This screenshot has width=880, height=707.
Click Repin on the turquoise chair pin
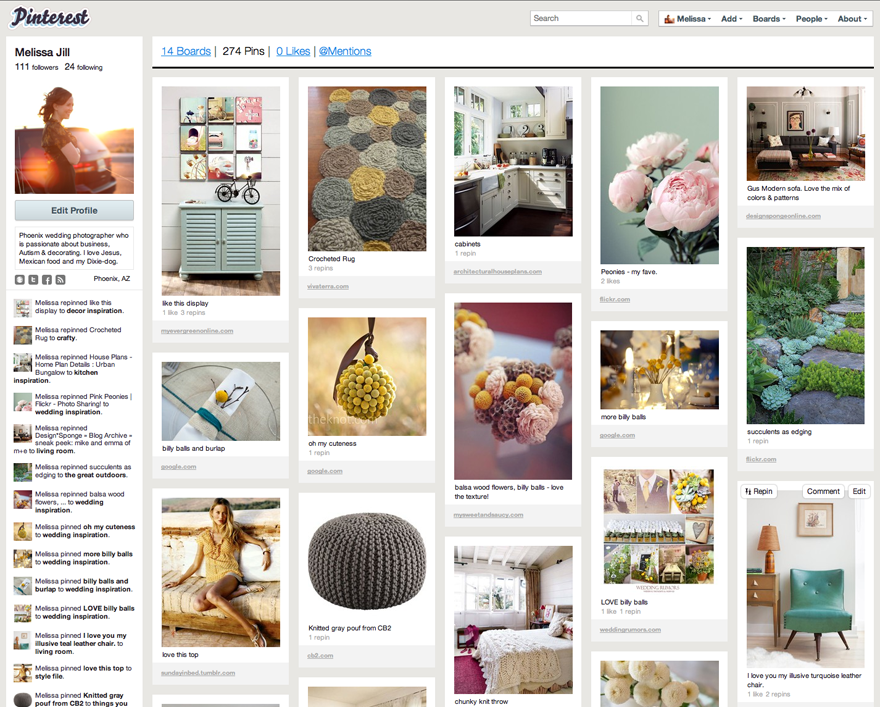pos(759,491)
